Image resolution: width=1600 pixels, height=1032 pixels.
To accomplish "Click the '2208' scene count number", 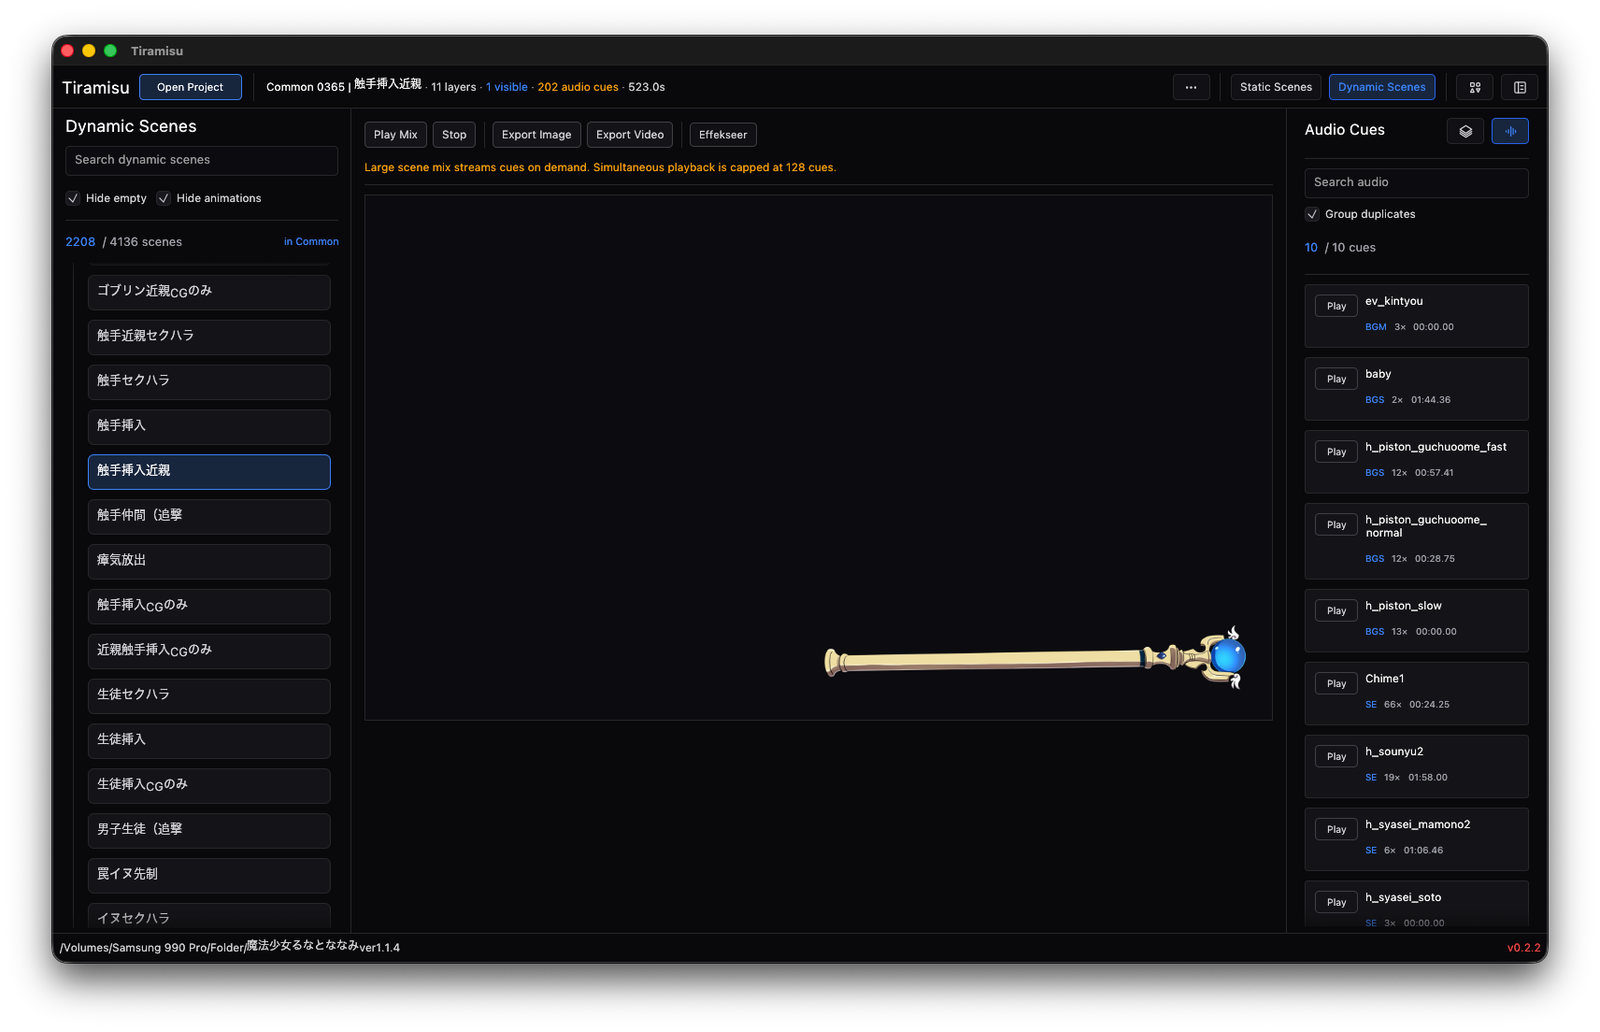I will [80, 242].
